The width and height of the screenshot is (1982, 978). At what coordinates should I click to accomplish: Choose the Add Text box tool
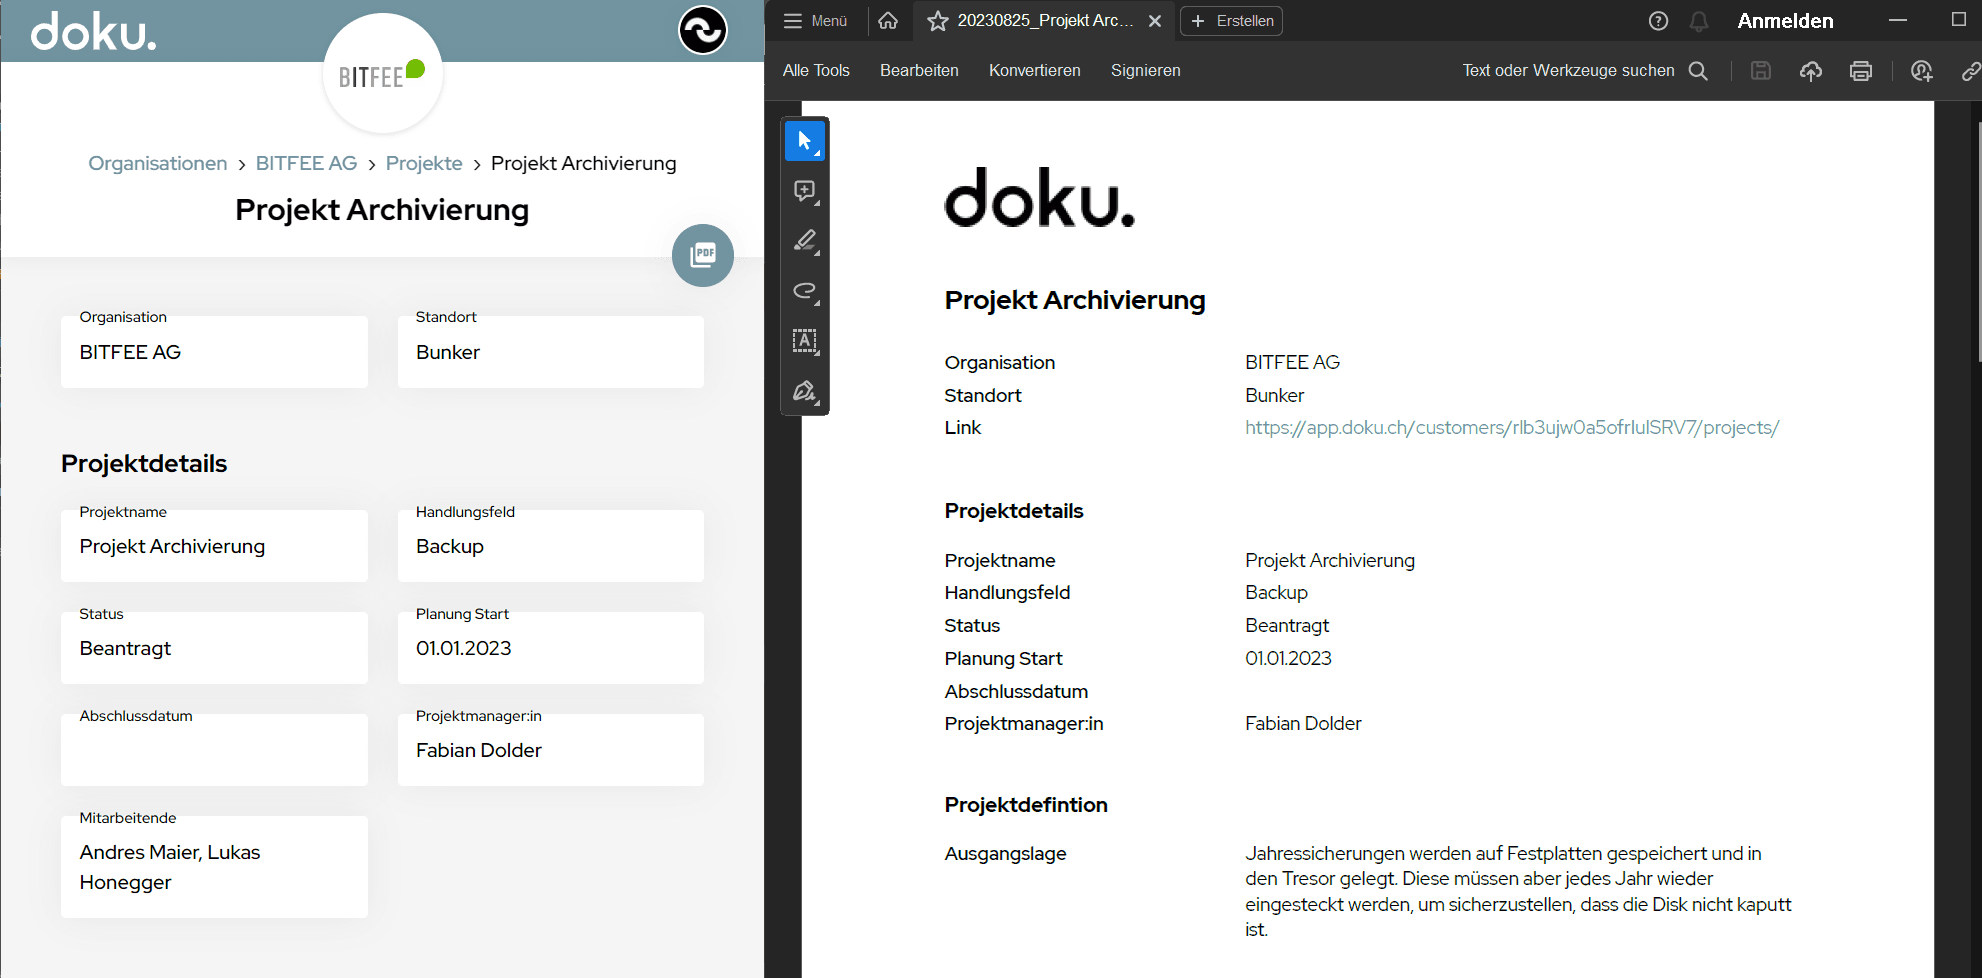point(805,341)
